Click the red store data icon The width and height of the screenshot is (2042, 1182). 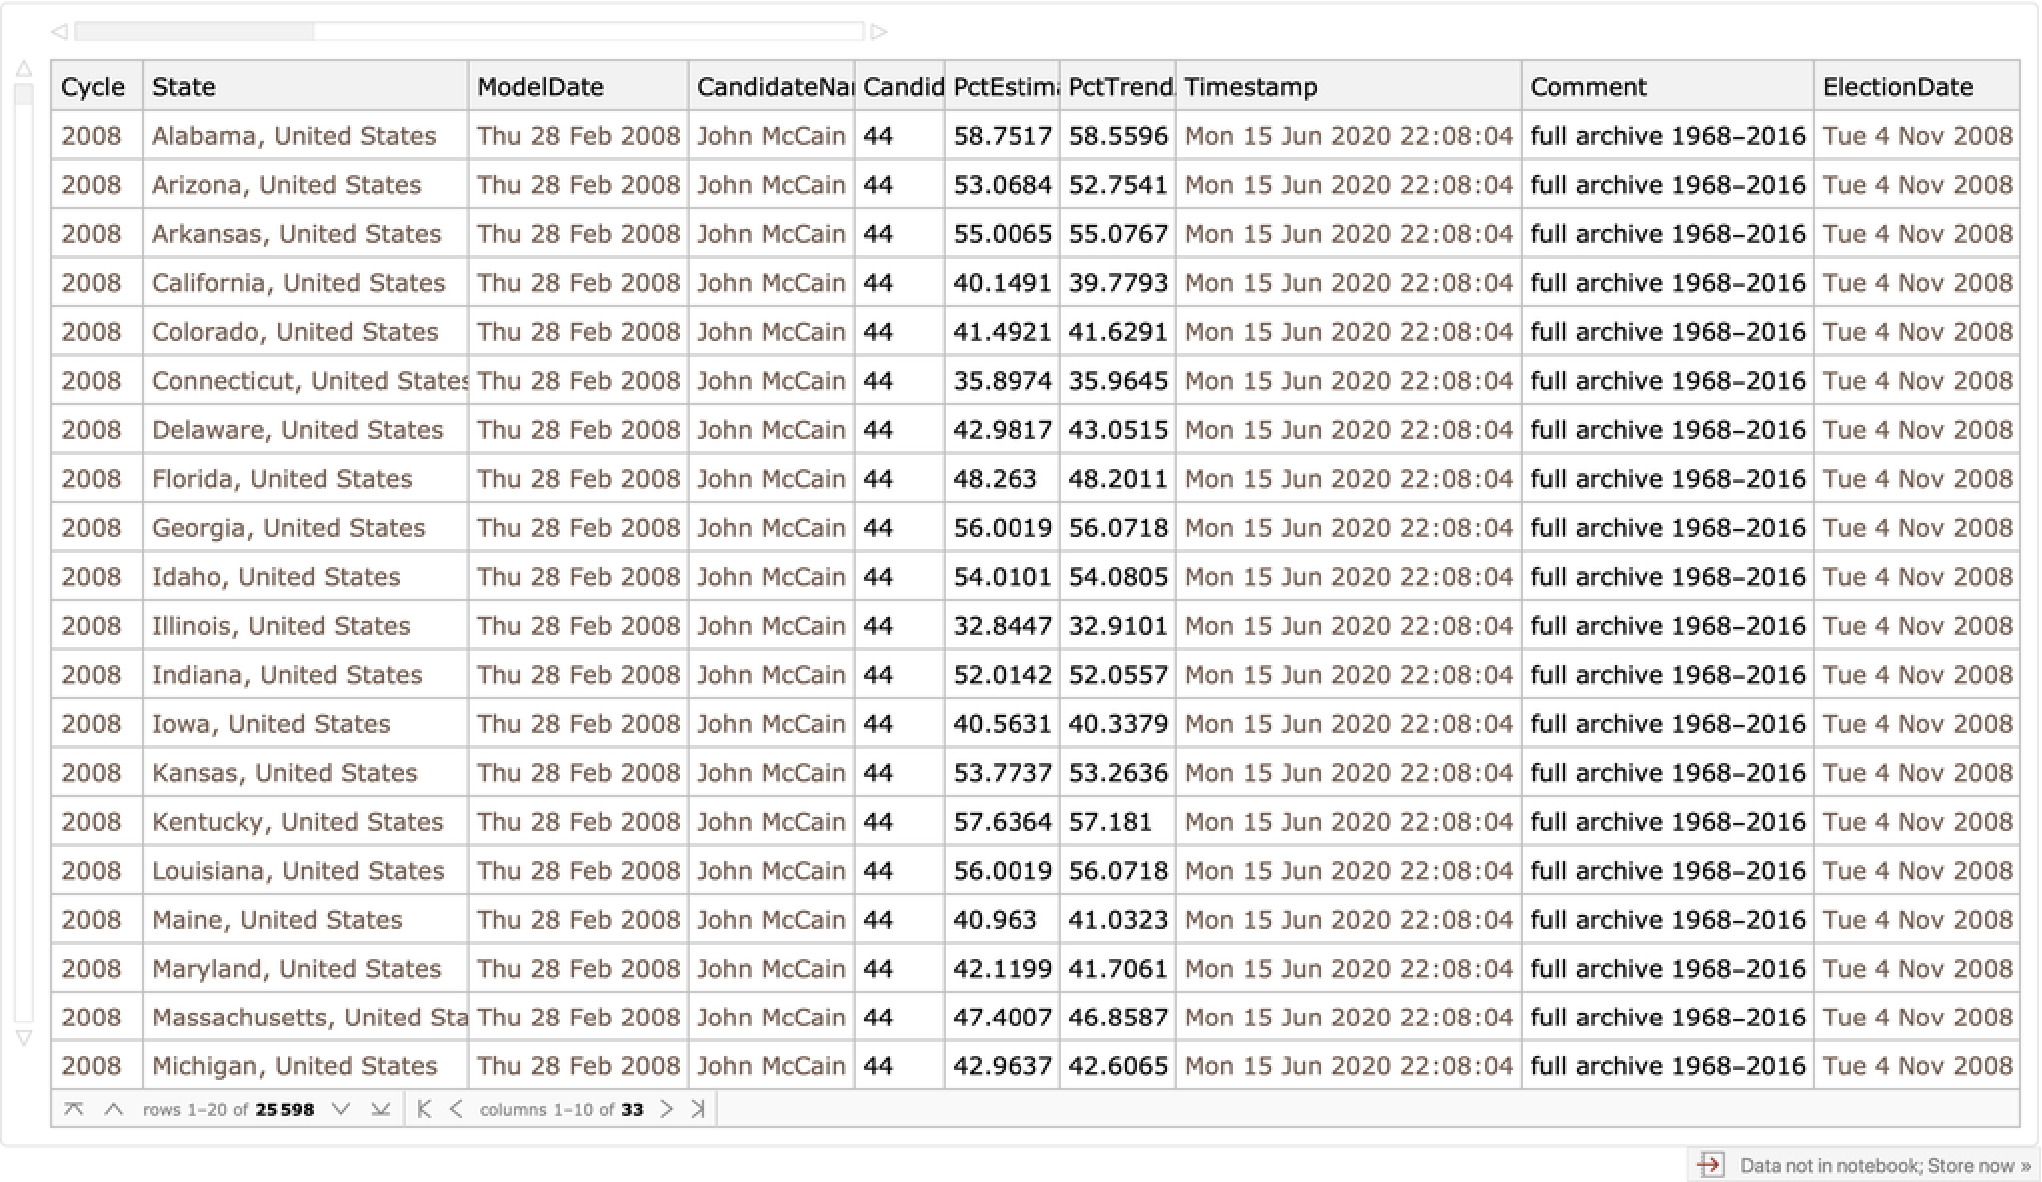tap(1710, 1165)
